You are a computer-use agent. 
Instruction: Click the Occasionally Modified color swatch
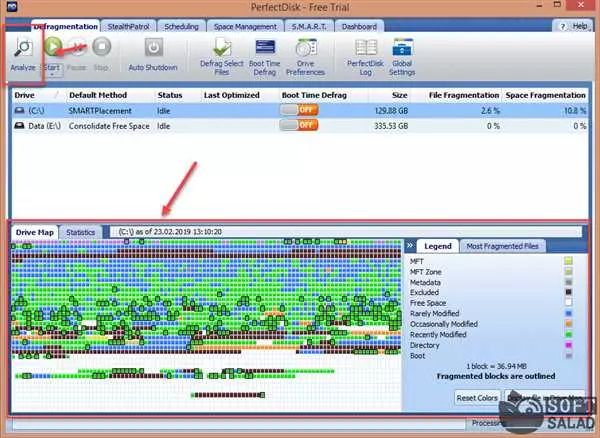coord(568,324)
